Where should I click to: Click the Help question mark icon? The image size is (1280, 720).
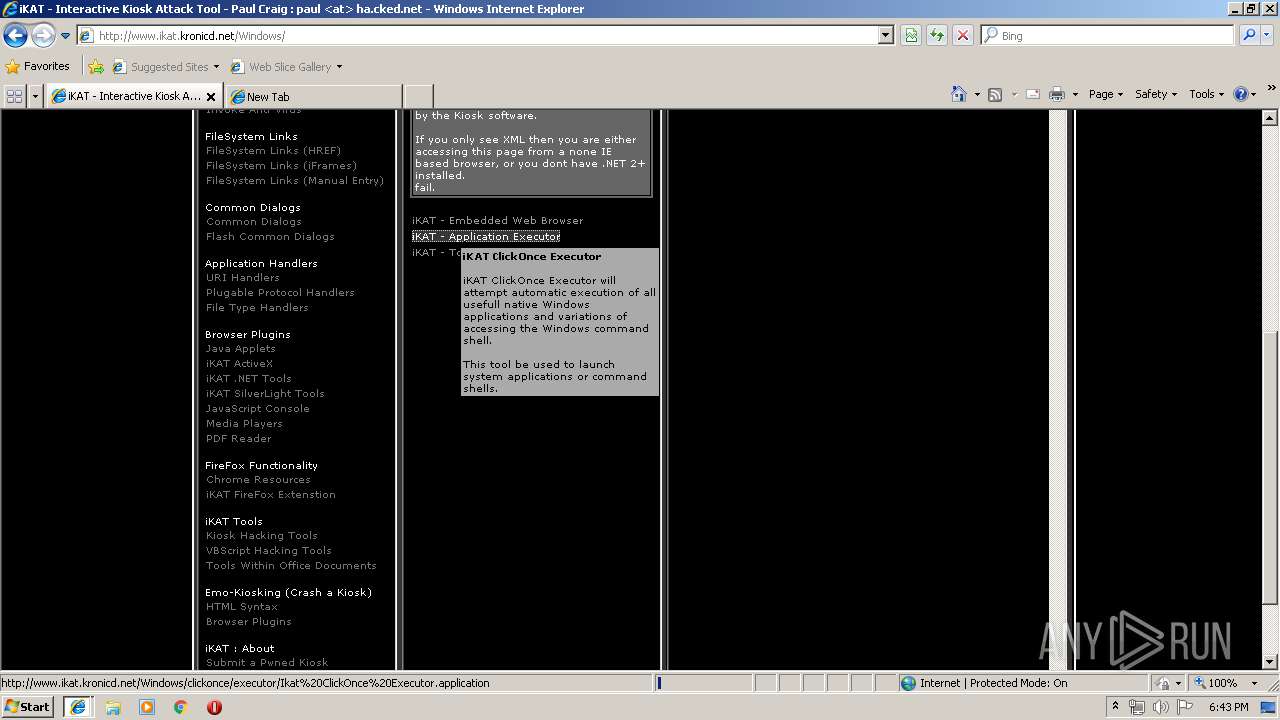[x=1241, y=94]
